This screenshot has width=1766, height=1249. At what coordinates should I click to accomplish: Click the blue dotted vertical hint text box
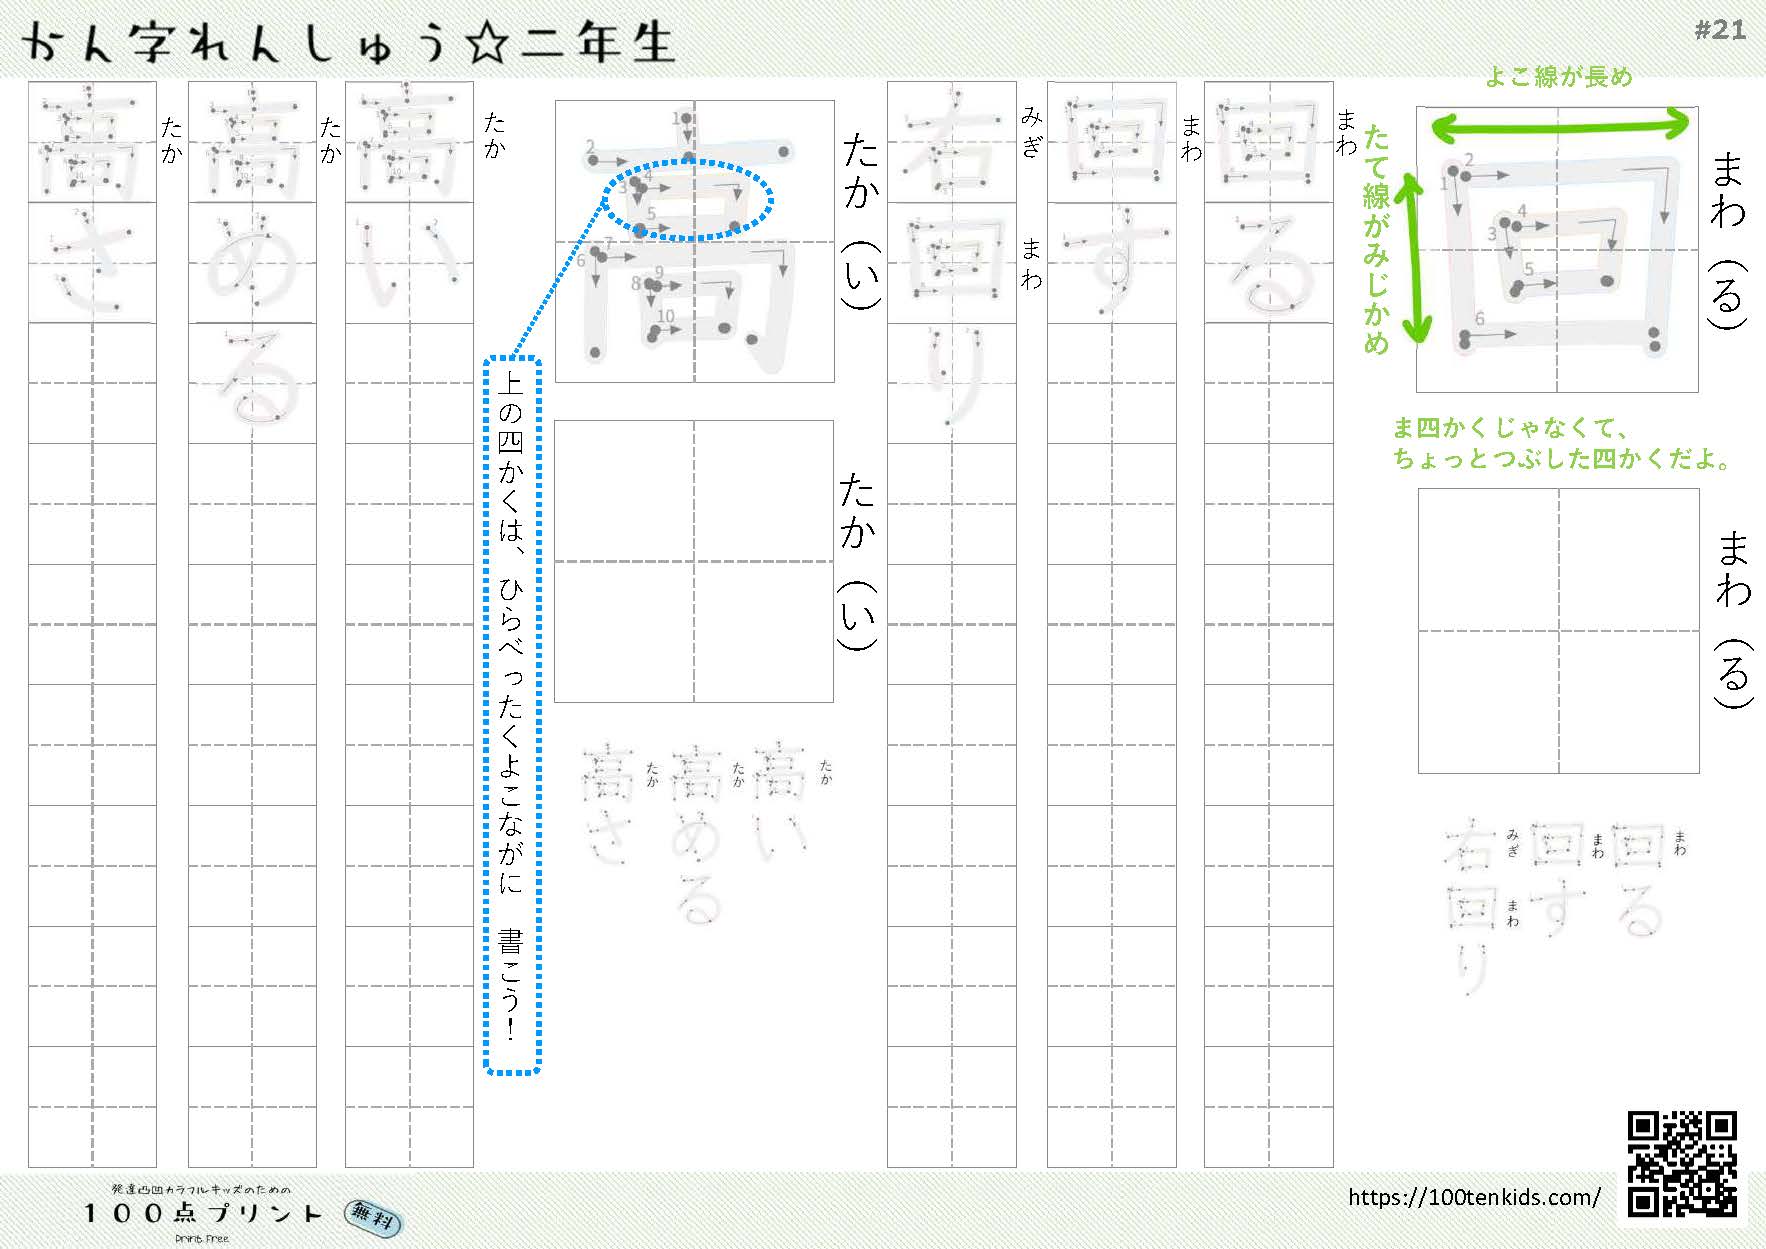512,714
